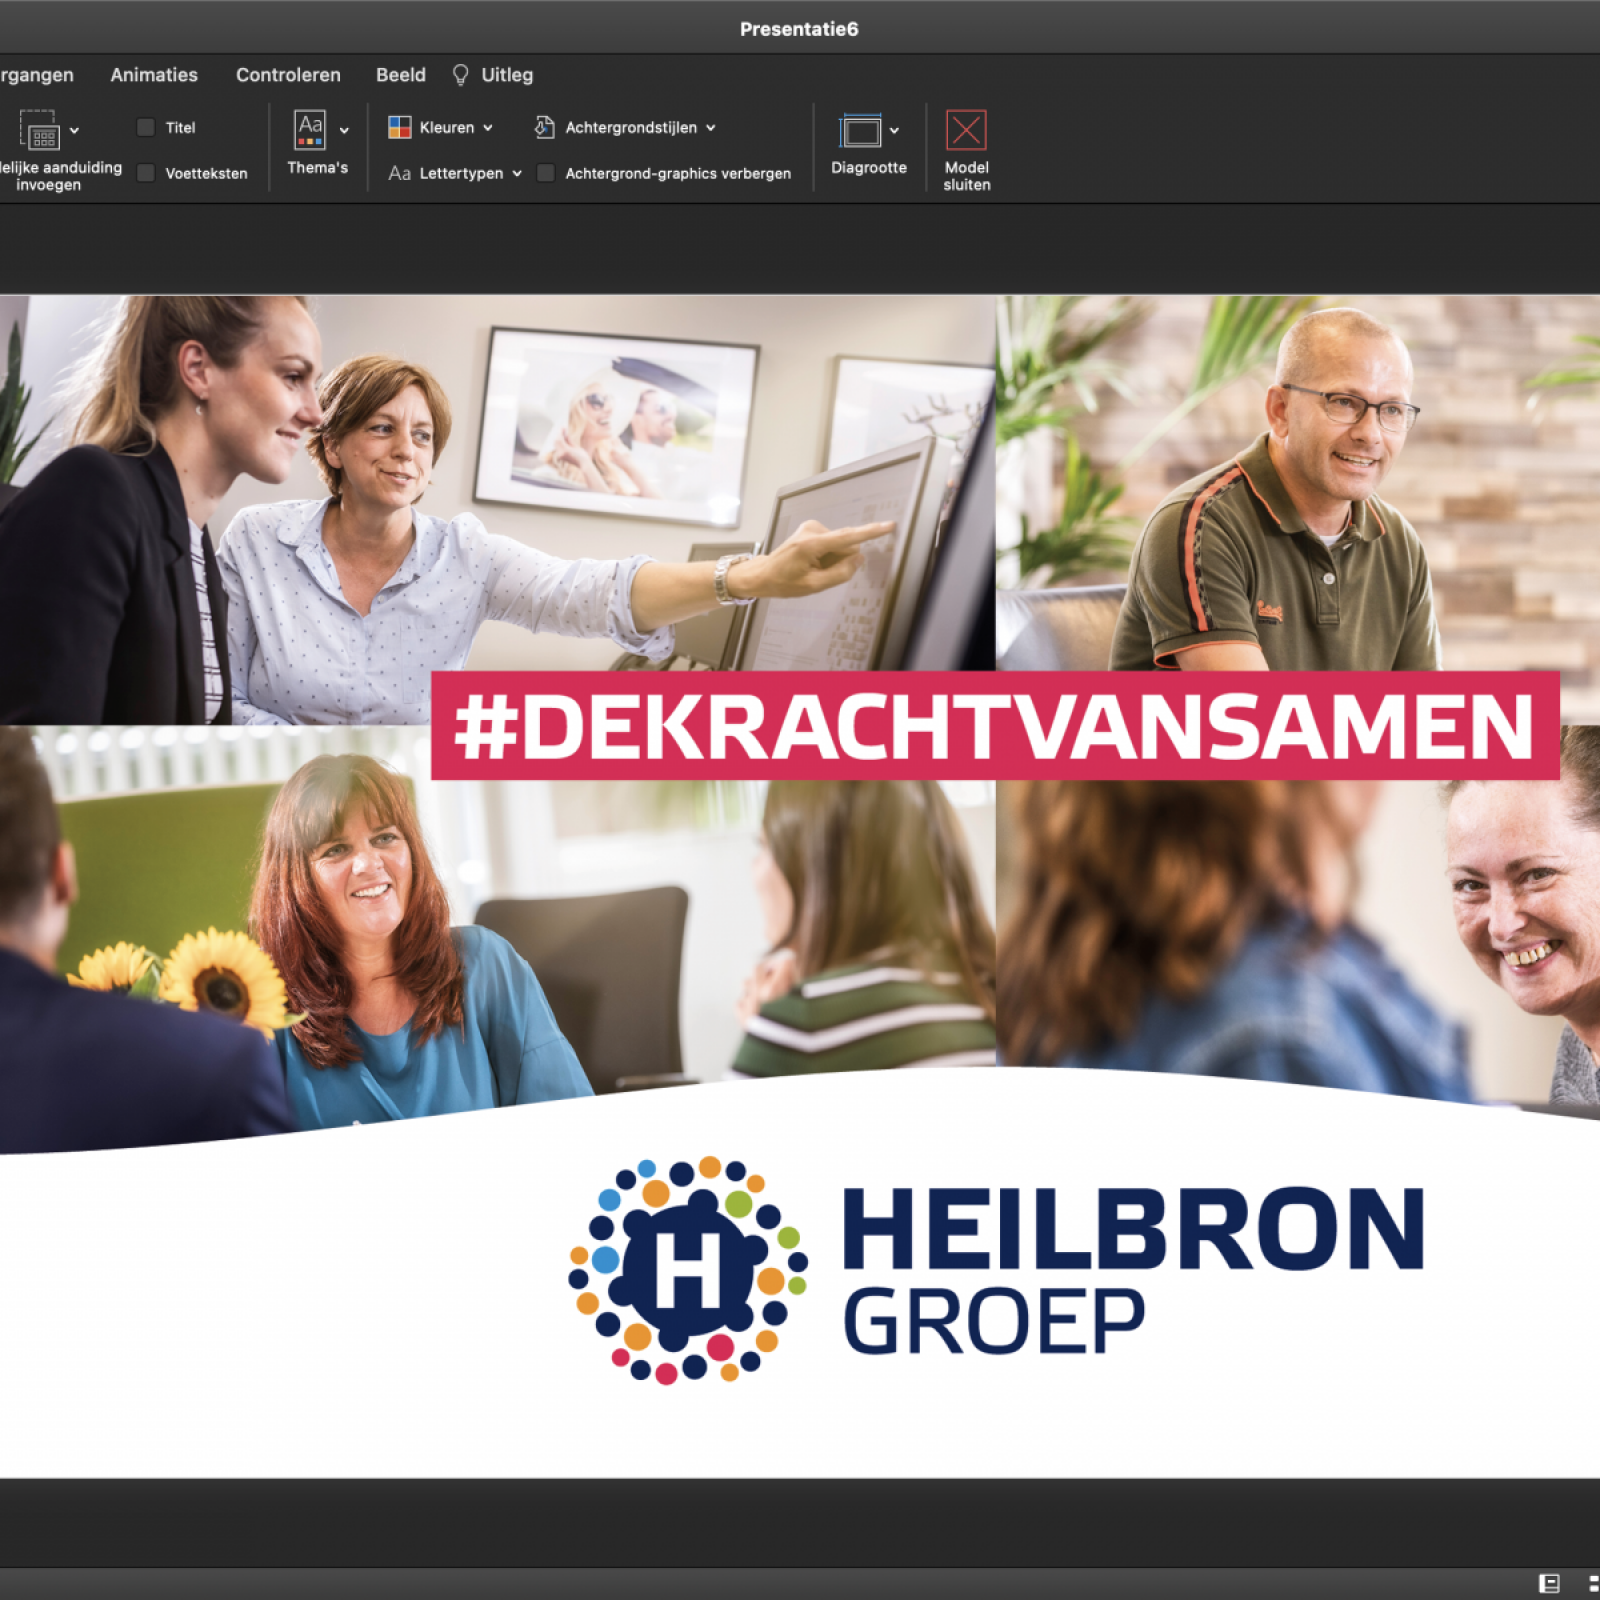1600x1600 pixels.
Task: Check Achtergrond-graphics verbergen
Action: (x=546, y=173)
